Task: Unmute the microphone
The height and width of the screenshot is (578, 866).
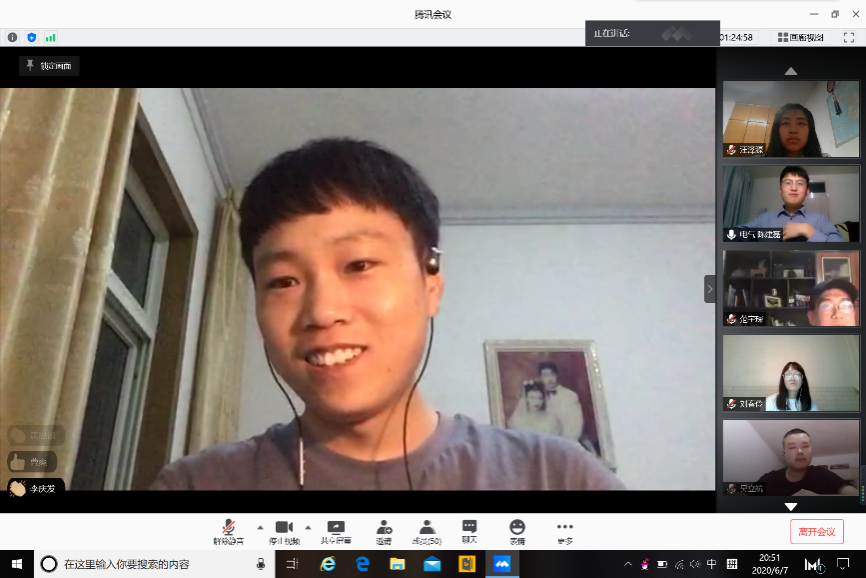Action: [x=229, y=532]
